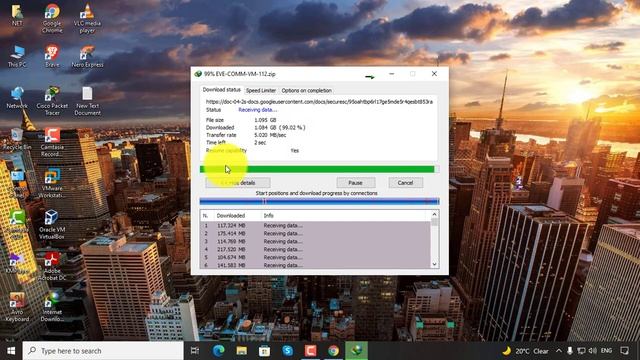Image resolution: width=640 pixels, height=360 pixels.
Task: Click the googleusercontent download URL text
Action: [x=319, y=102]
